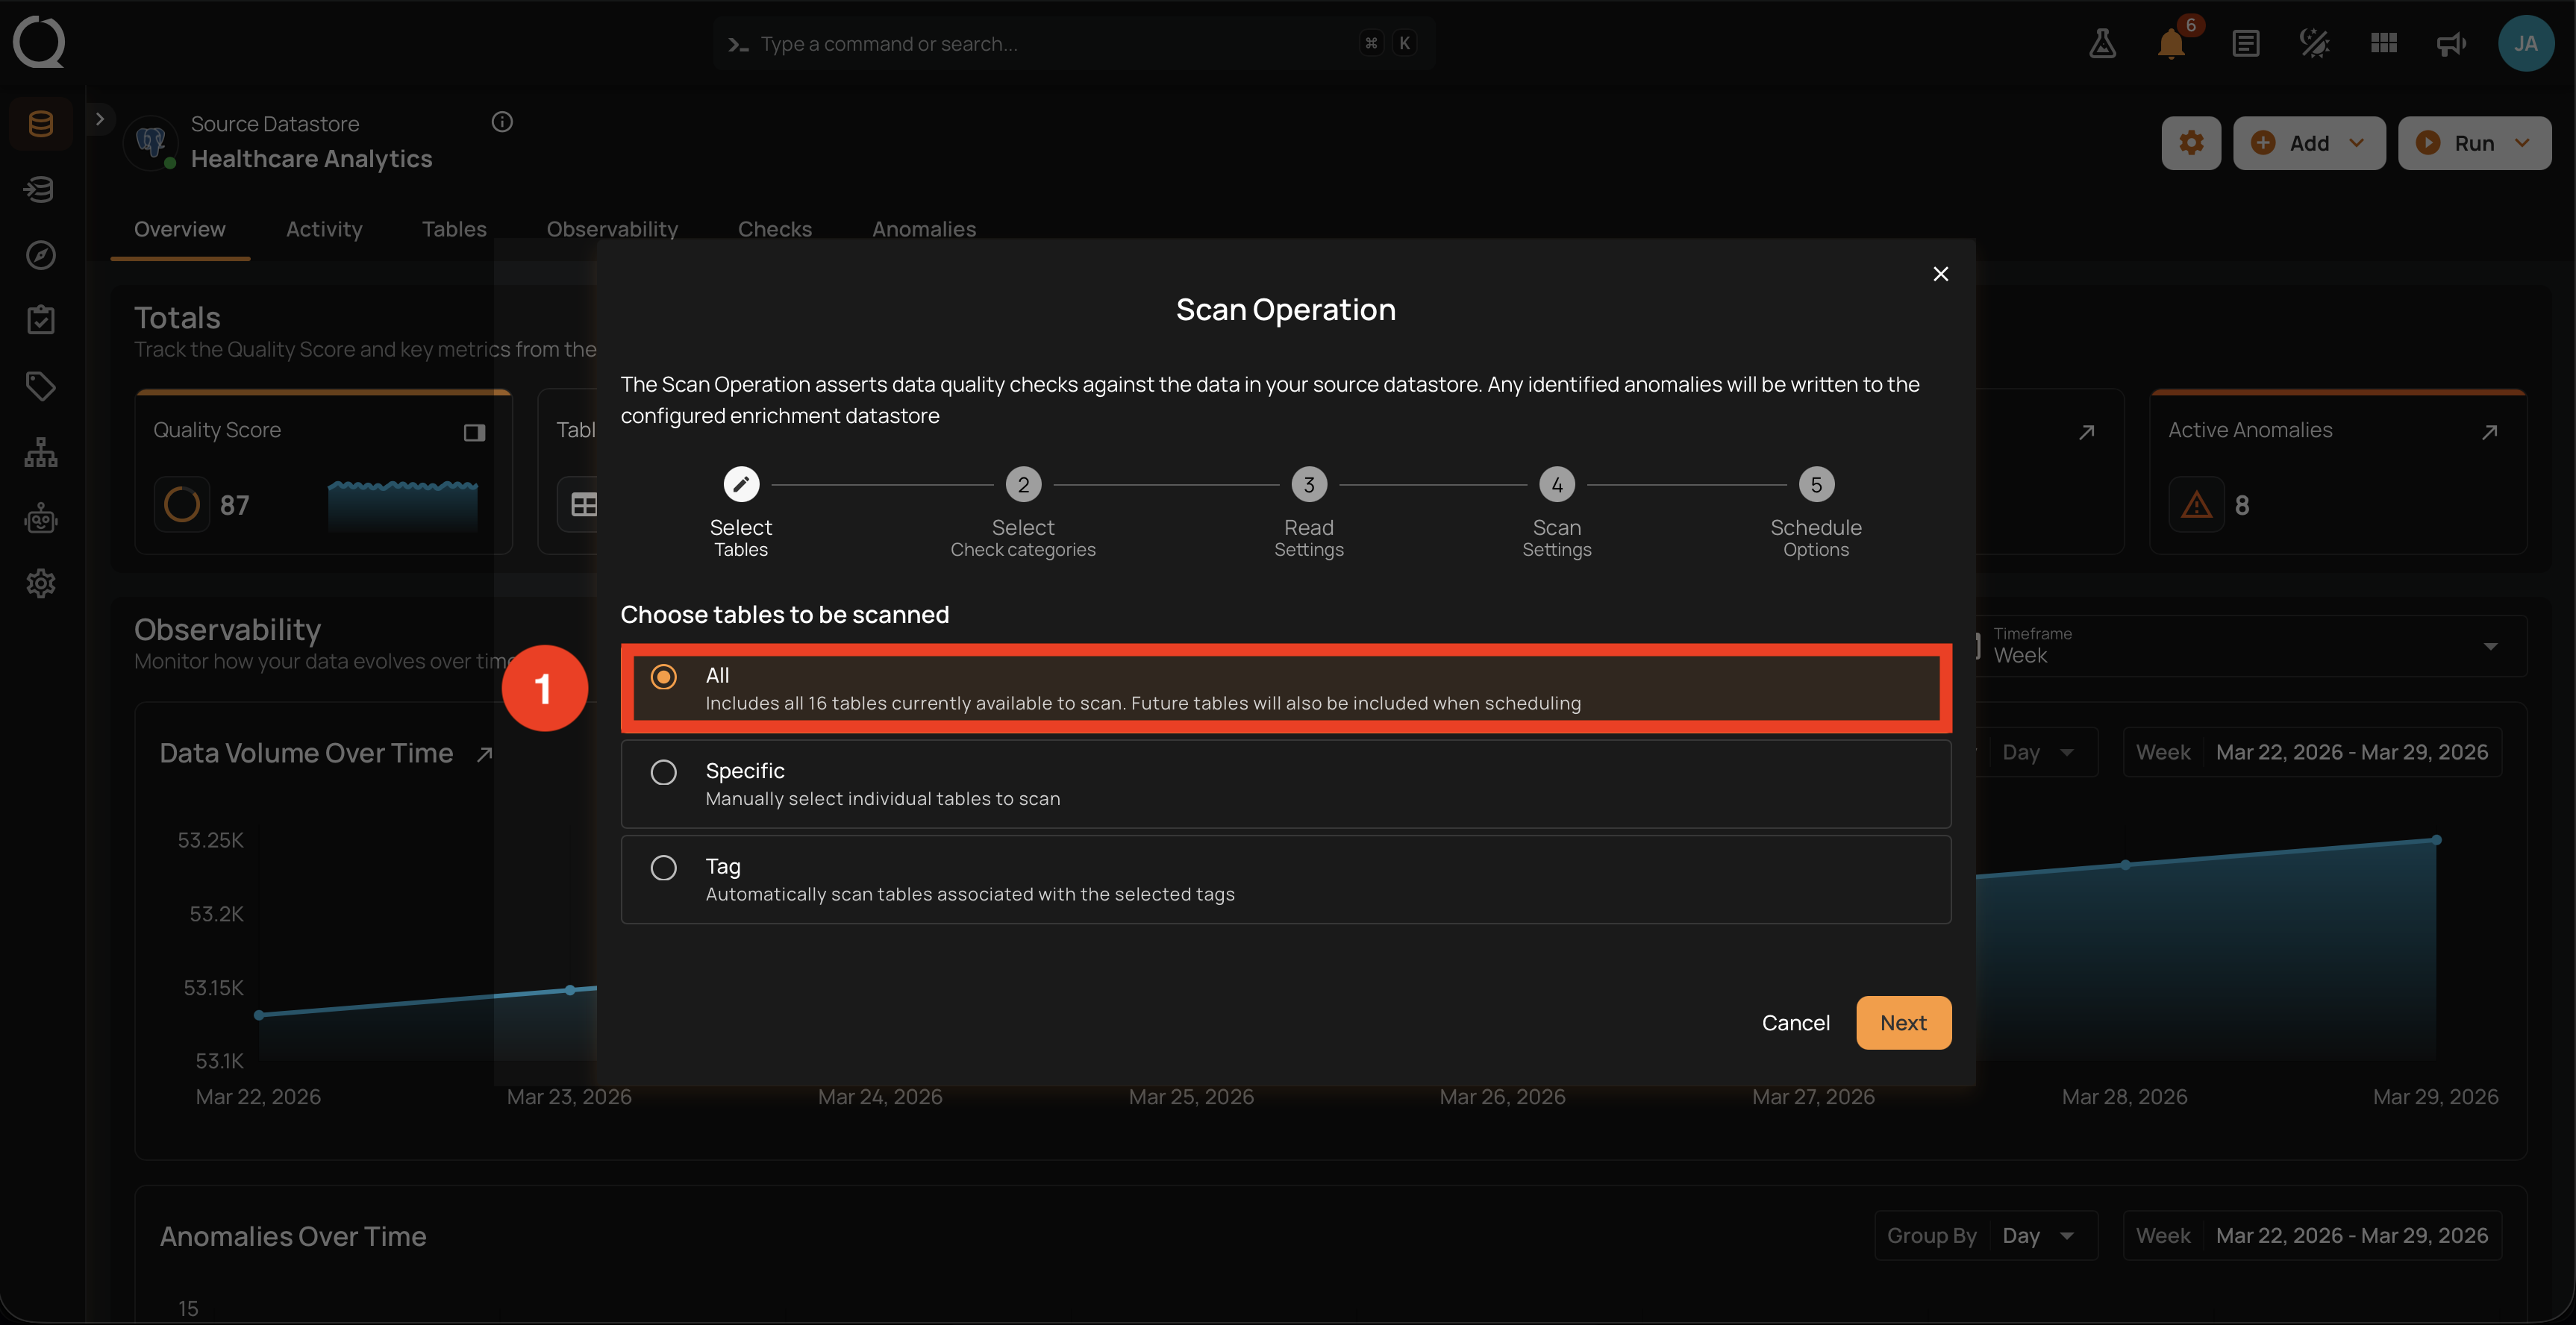Viewport: 2576px width, 1325px height.
Task: Toggle the Quality Score panel icon
Action: (x=474, y=432)
